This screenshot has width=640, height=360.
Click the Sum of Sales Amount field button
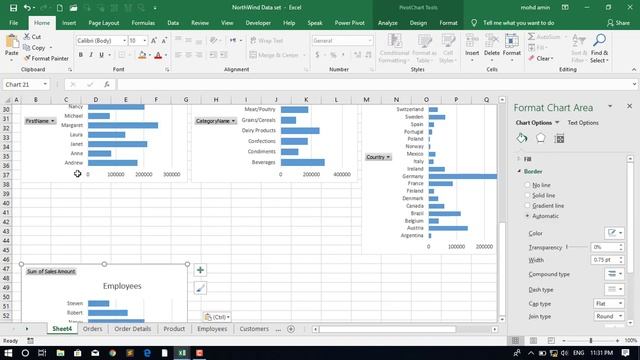click(51, 271)
